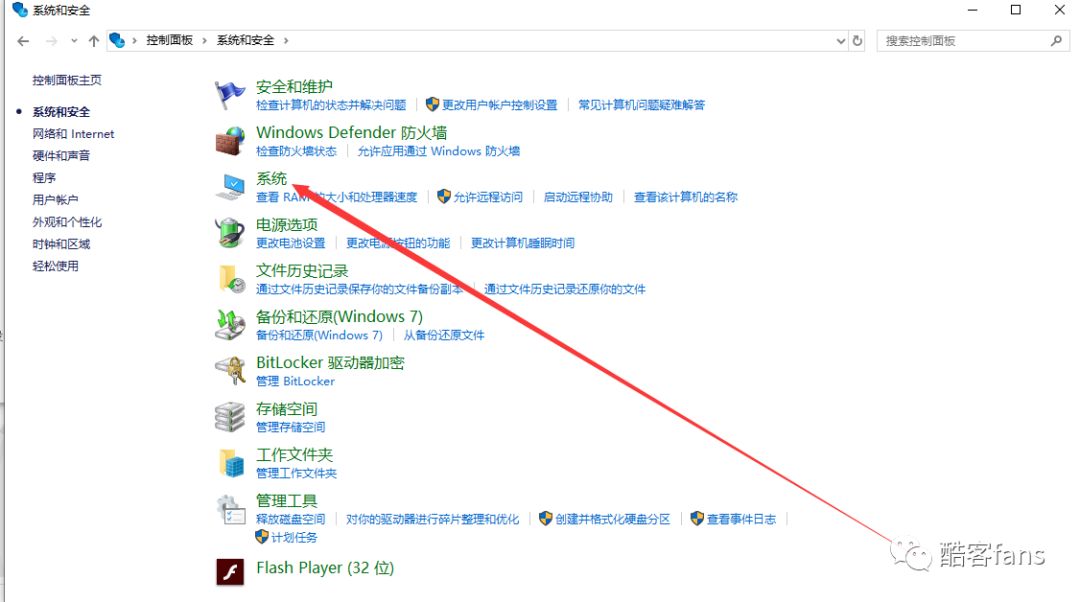Viewport: 1080px width, 602px height.
Task: Select 系统和安全 in the breadcrumb path
Action: [x=245, y=41]
